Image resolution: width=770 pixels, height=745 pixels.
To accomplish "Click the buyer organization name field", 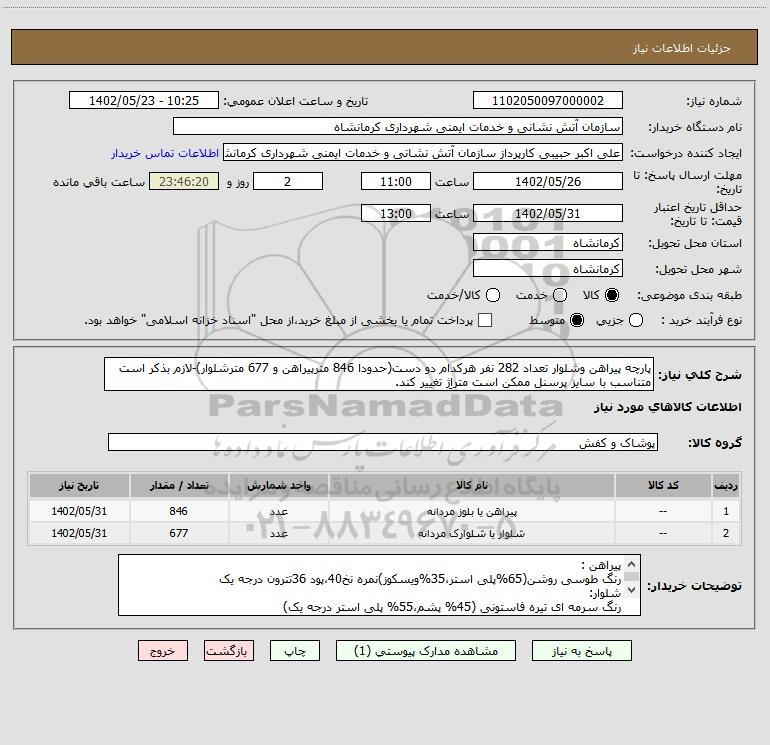I will click(x=398, y=127).
